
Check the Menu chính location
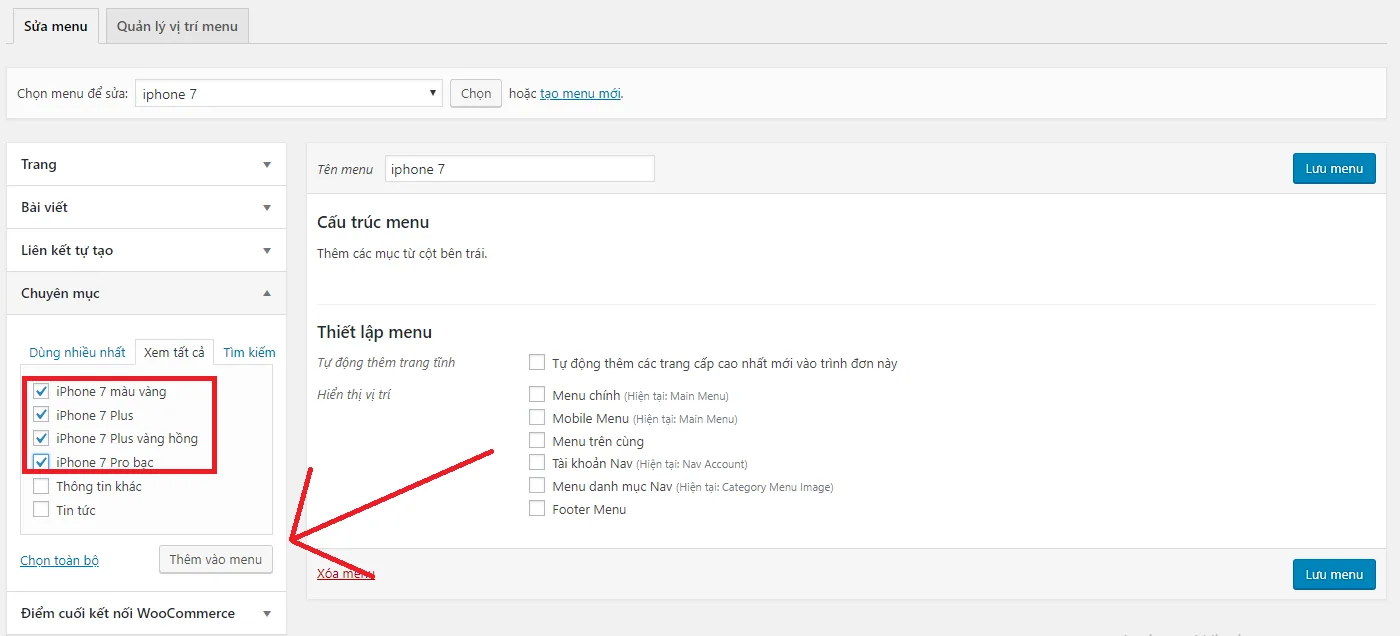(x=537, y=394)
